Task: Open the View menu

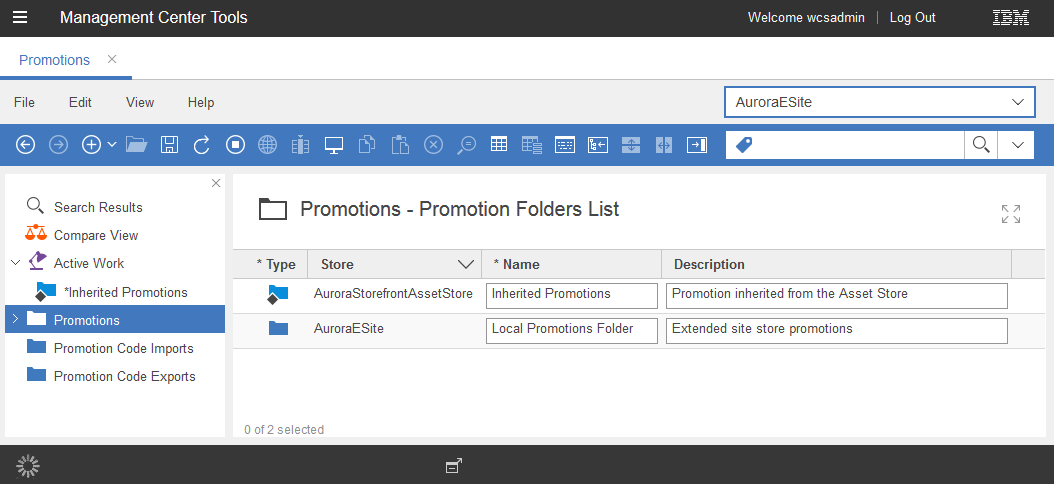Action: pyautogui.click(x=140, y=102)
